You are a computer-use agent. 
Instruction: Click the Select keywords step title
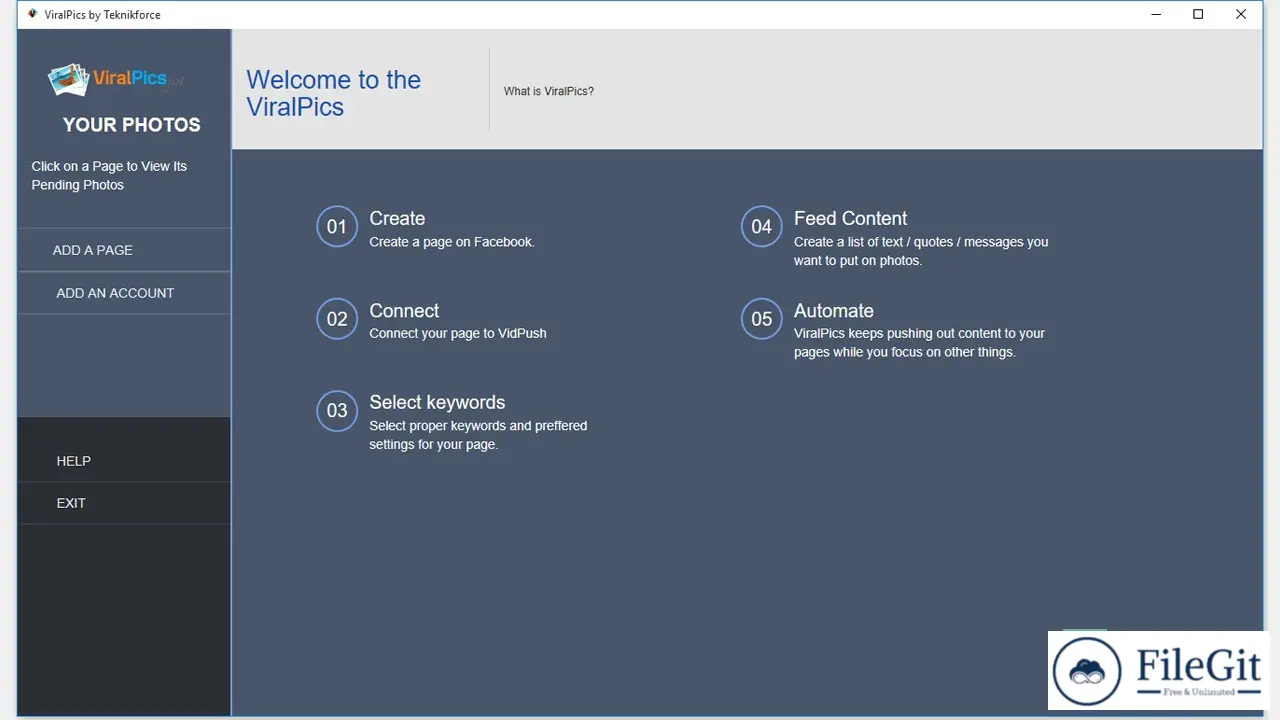pyautogui.click(x=437, y=402)
